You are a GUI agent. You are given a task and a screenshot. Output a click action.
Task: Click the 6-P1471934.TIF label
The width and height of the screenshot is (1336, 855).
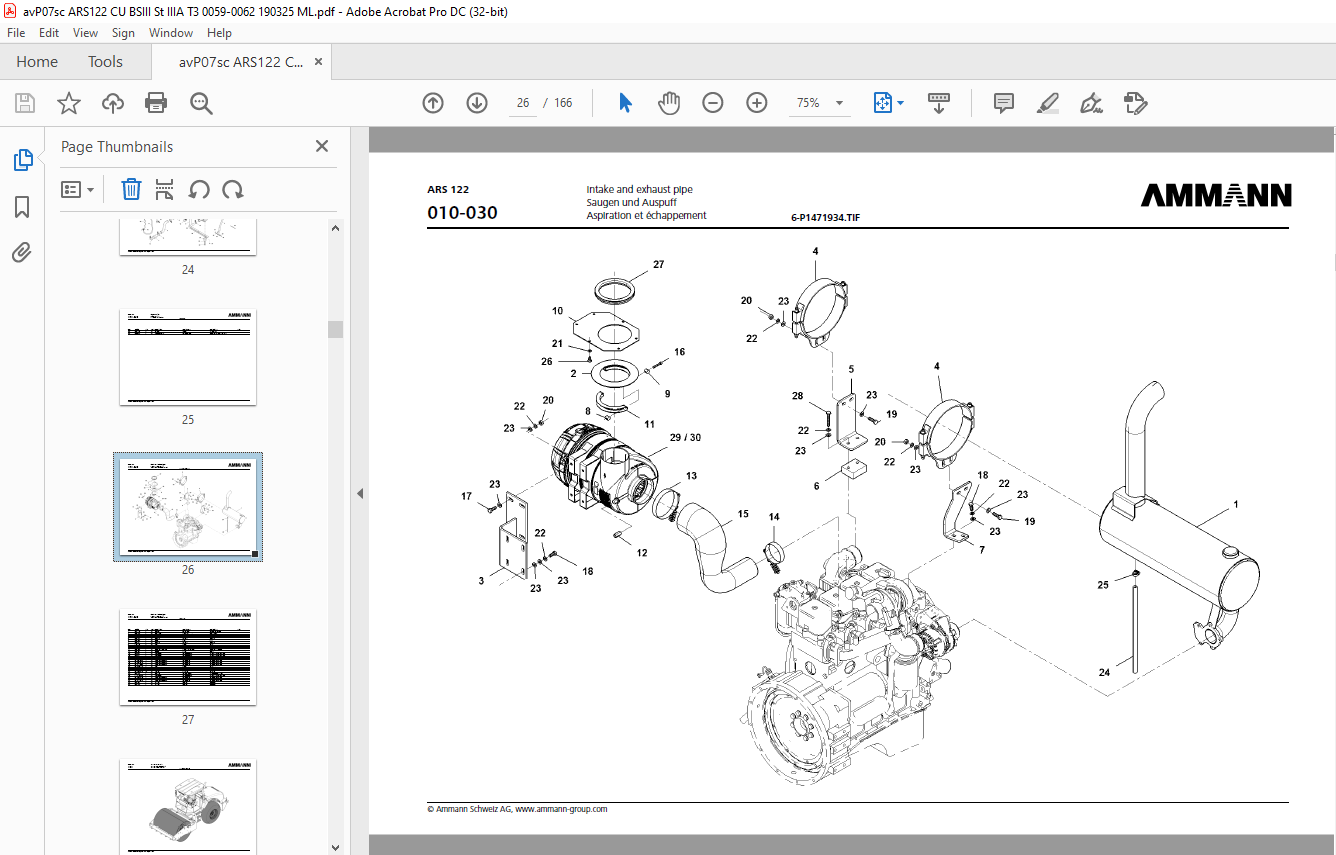(825, 217)
